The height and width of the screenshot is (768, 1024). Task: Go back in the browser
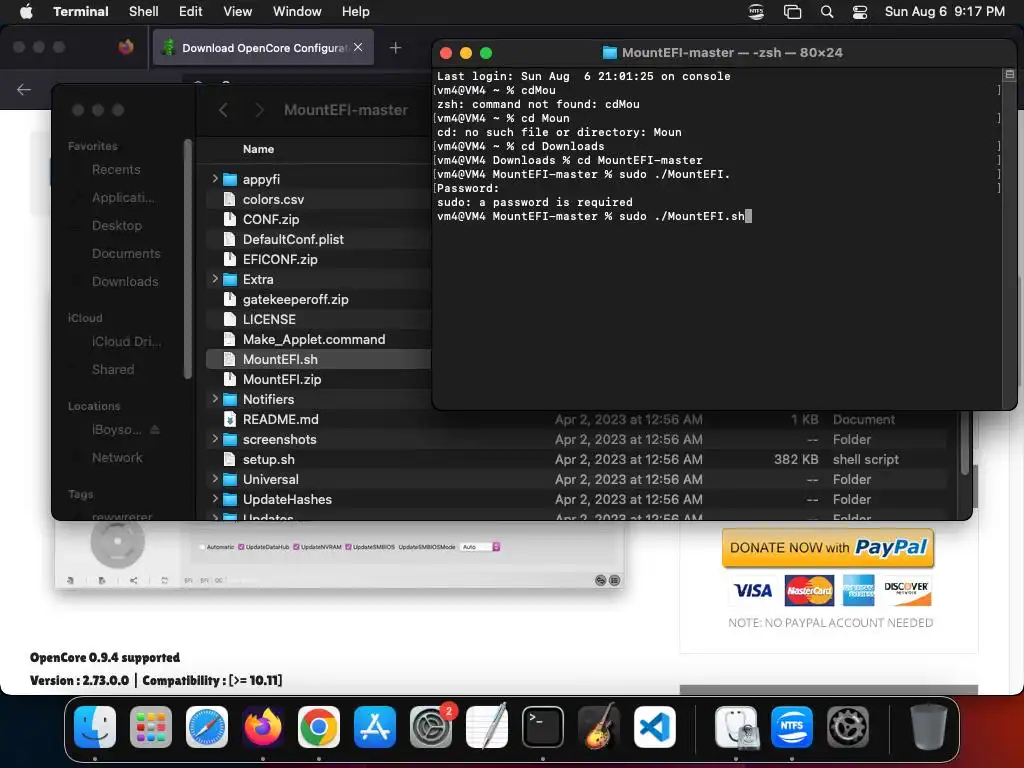click(24, 89)
